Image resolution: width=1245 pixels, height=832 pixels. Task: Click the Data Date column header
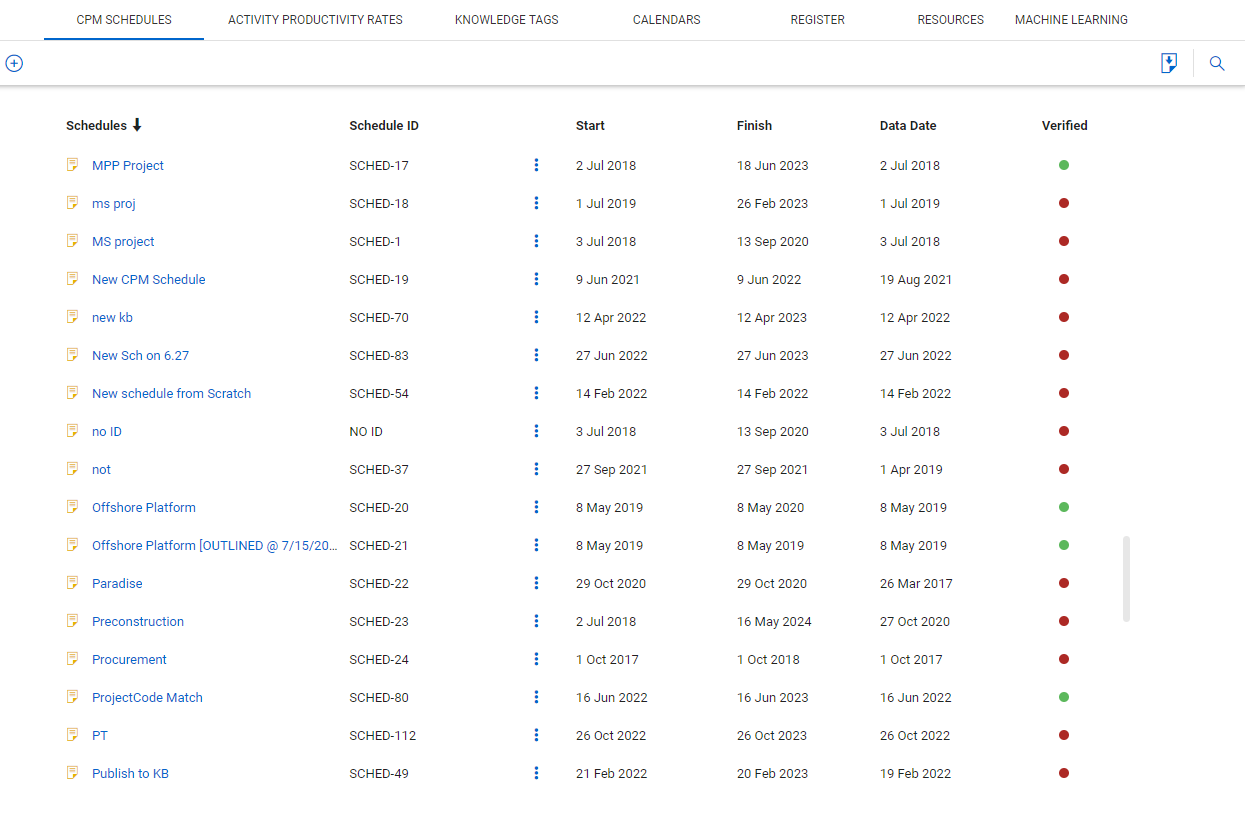click(908, 125)
